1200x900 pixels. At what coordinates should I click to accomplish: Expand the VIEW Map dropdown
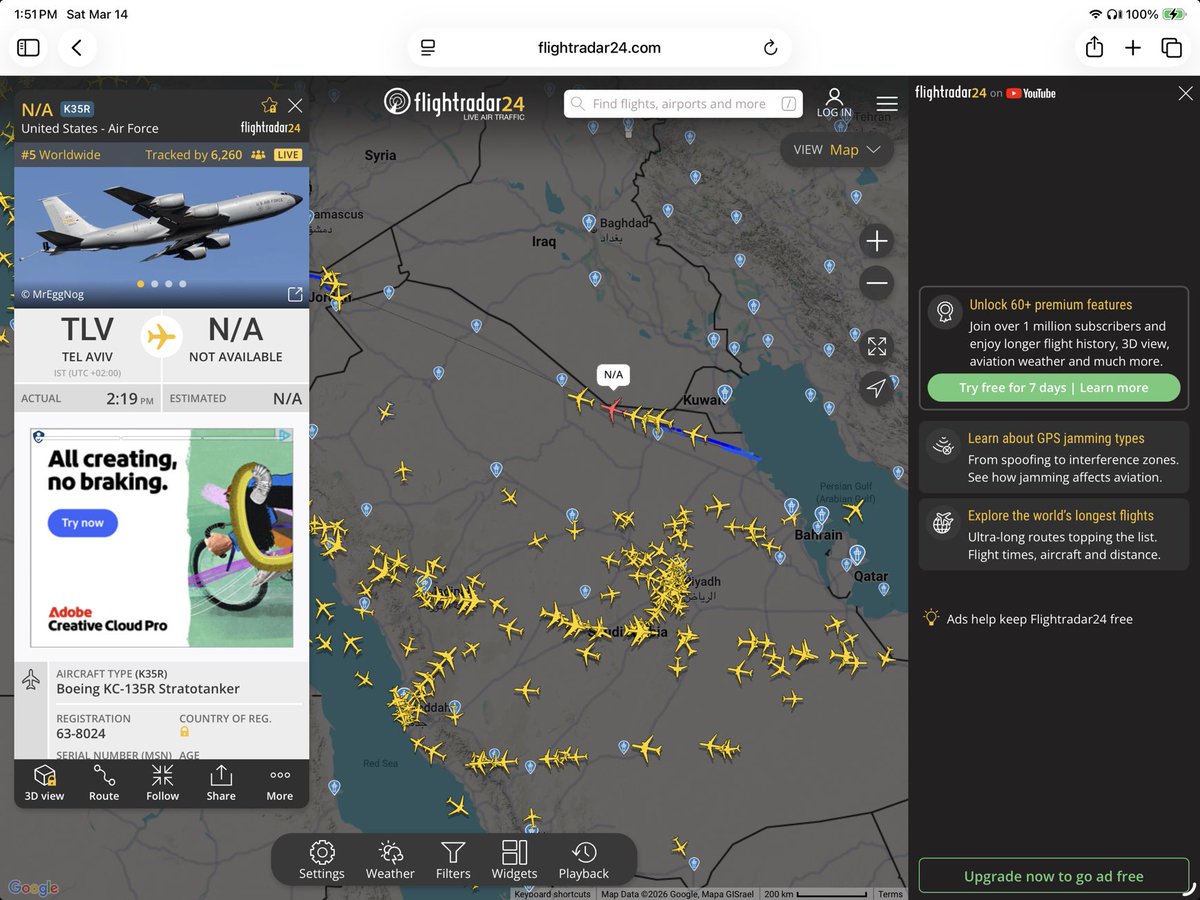837,150
